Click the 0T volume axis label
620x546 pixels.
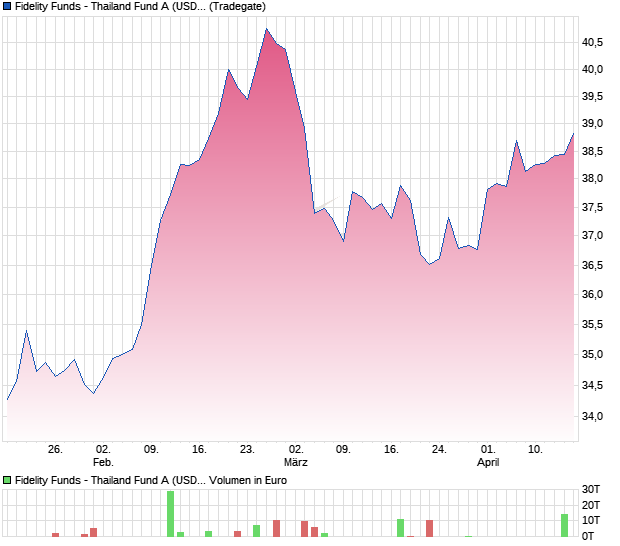(x=588, y=536)
